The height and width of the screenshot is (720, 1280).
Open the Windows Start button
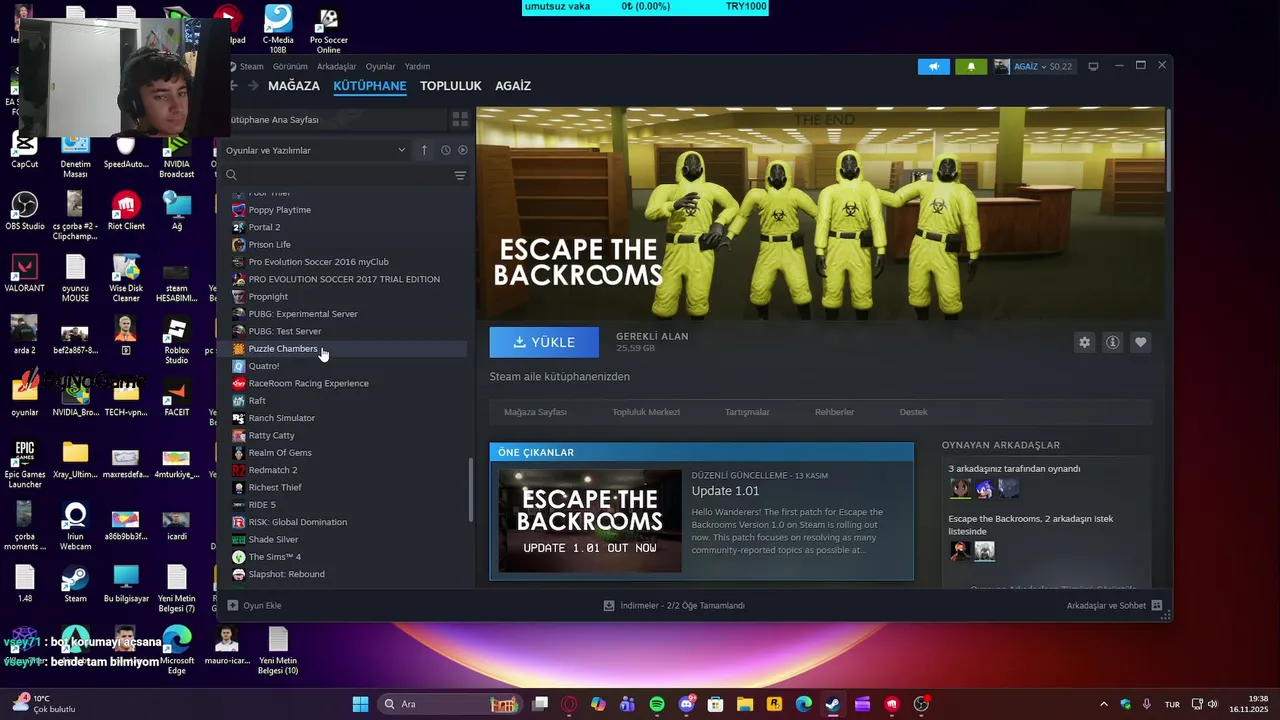pyautogui.click(x=360, y=704)
